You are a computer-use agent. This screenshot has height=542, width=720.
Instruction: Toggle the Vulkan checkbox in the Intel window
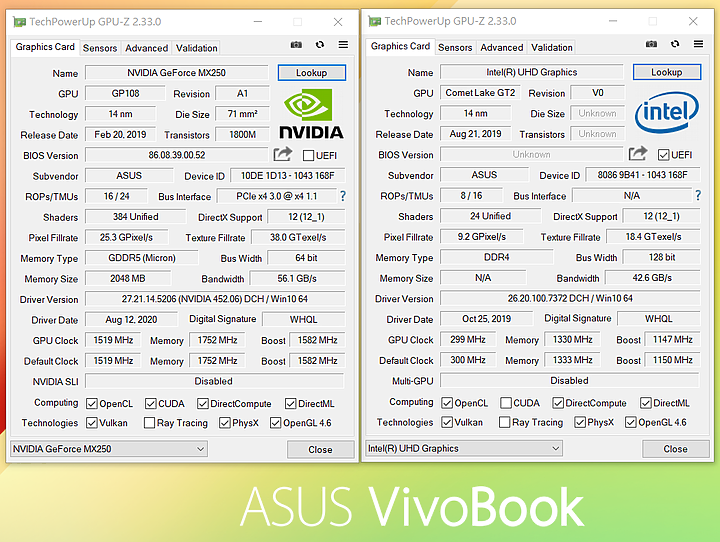(447, 422)
